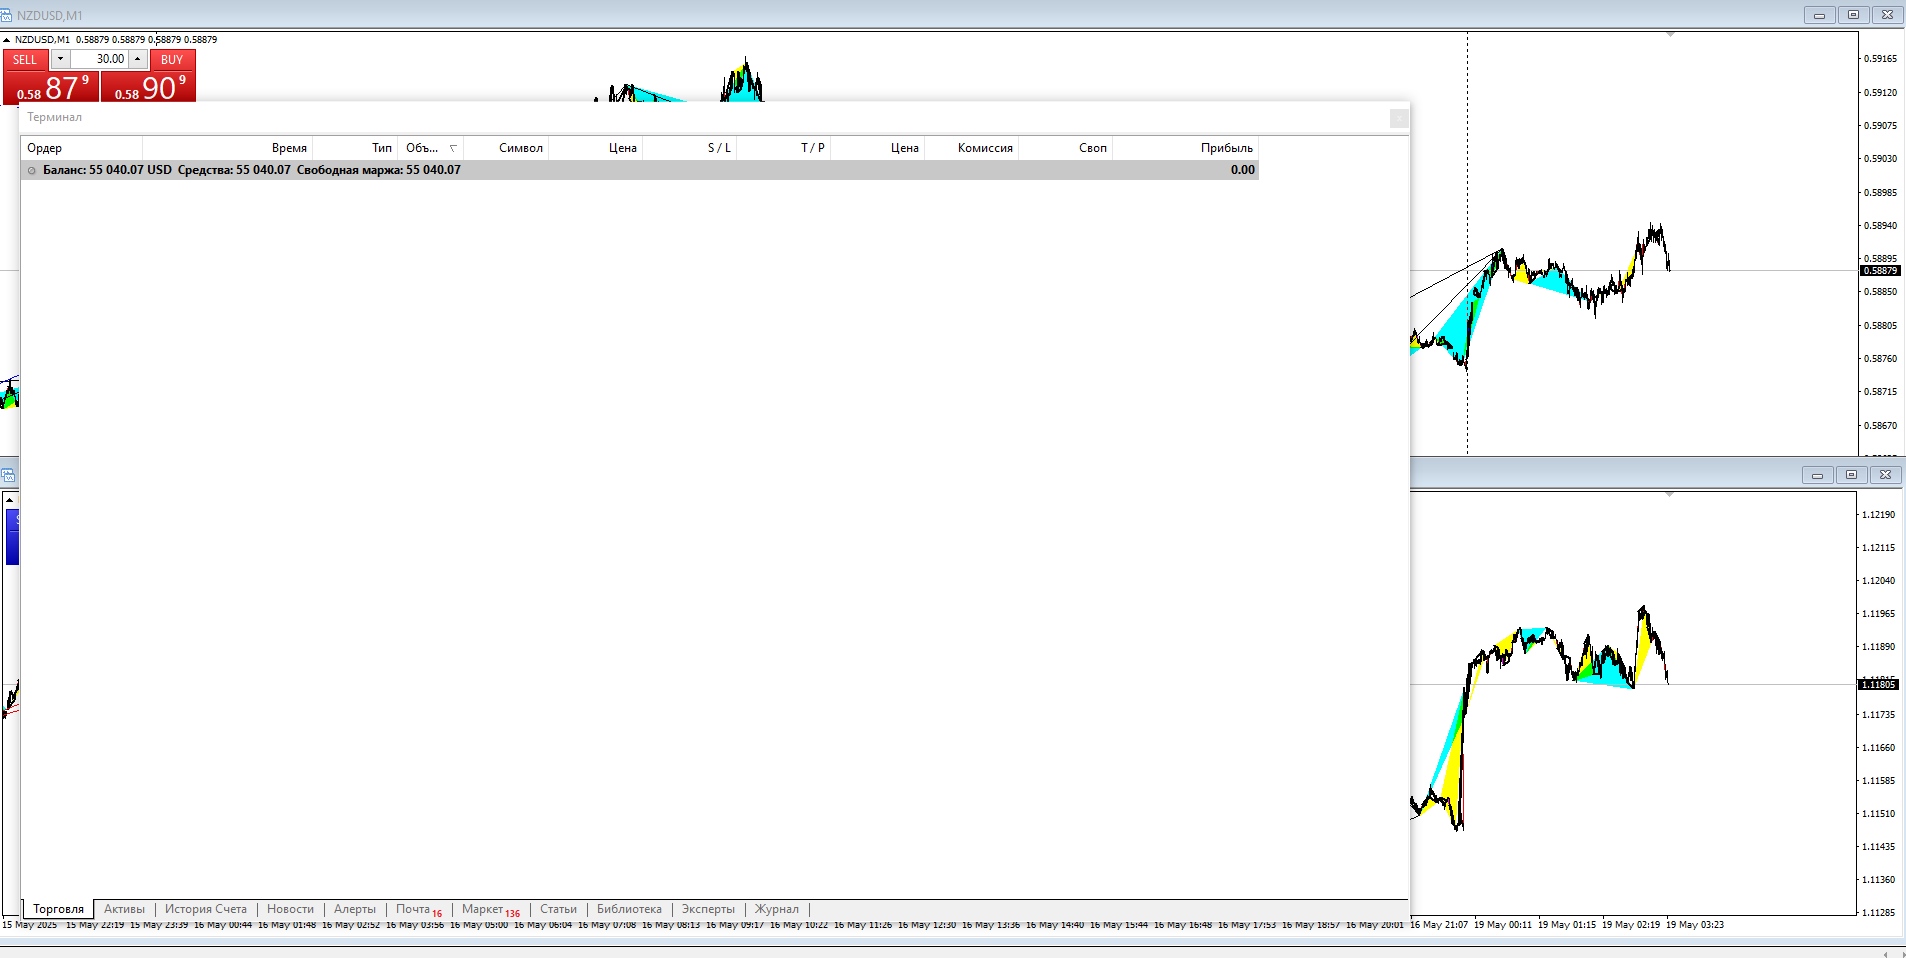Decrease trade volume with the down arrow

(60, 59)
